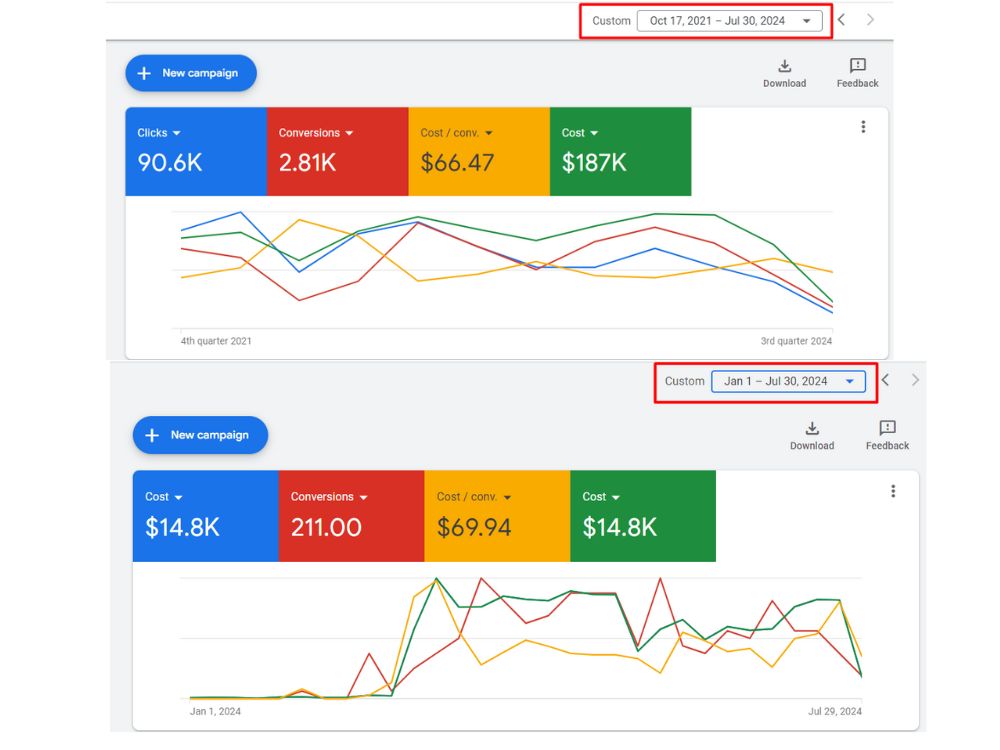Image resolution: width=1000 pixels, height=750 pixels.
Task: Go to next period in bottom panel
Action: tap(915, 380)
